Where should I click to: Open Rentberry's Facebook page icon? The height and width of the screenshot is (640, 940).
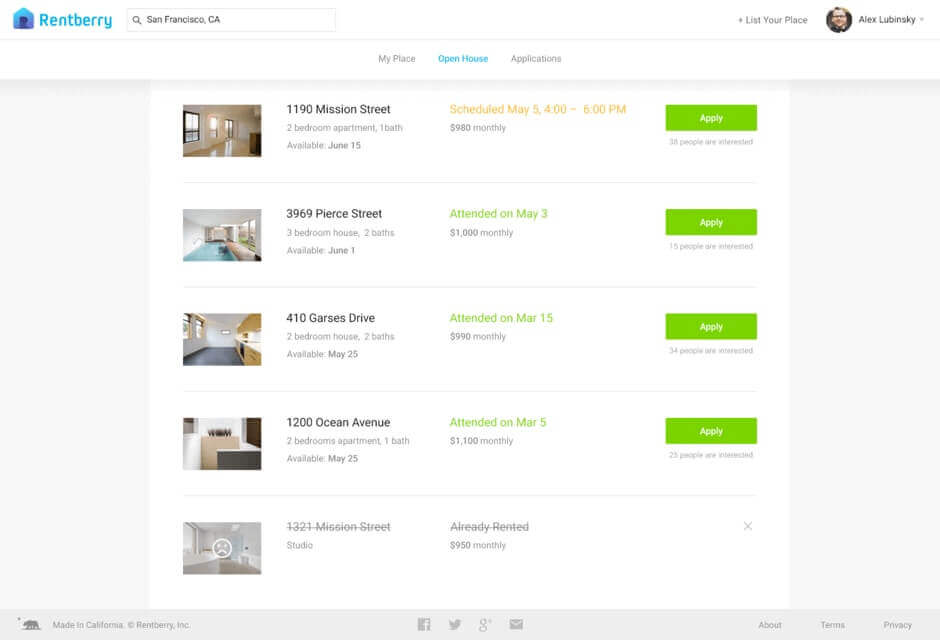pyautogui.click(x=424, y=625)
